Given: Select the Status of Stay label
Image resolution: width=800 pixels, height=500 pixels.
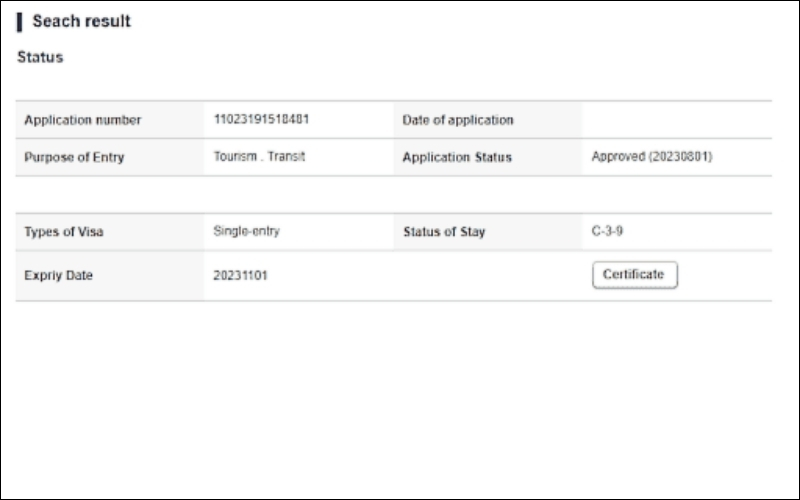Looking at the screenshot, I should [x=444, y=232].
